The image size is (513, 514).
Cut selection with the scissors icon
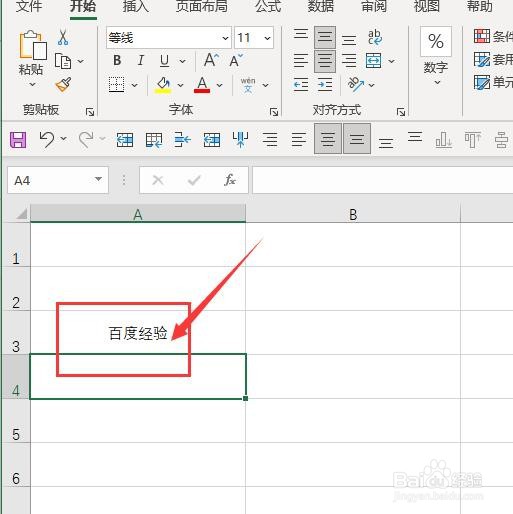pyautogui.click(x=63, y=37)
